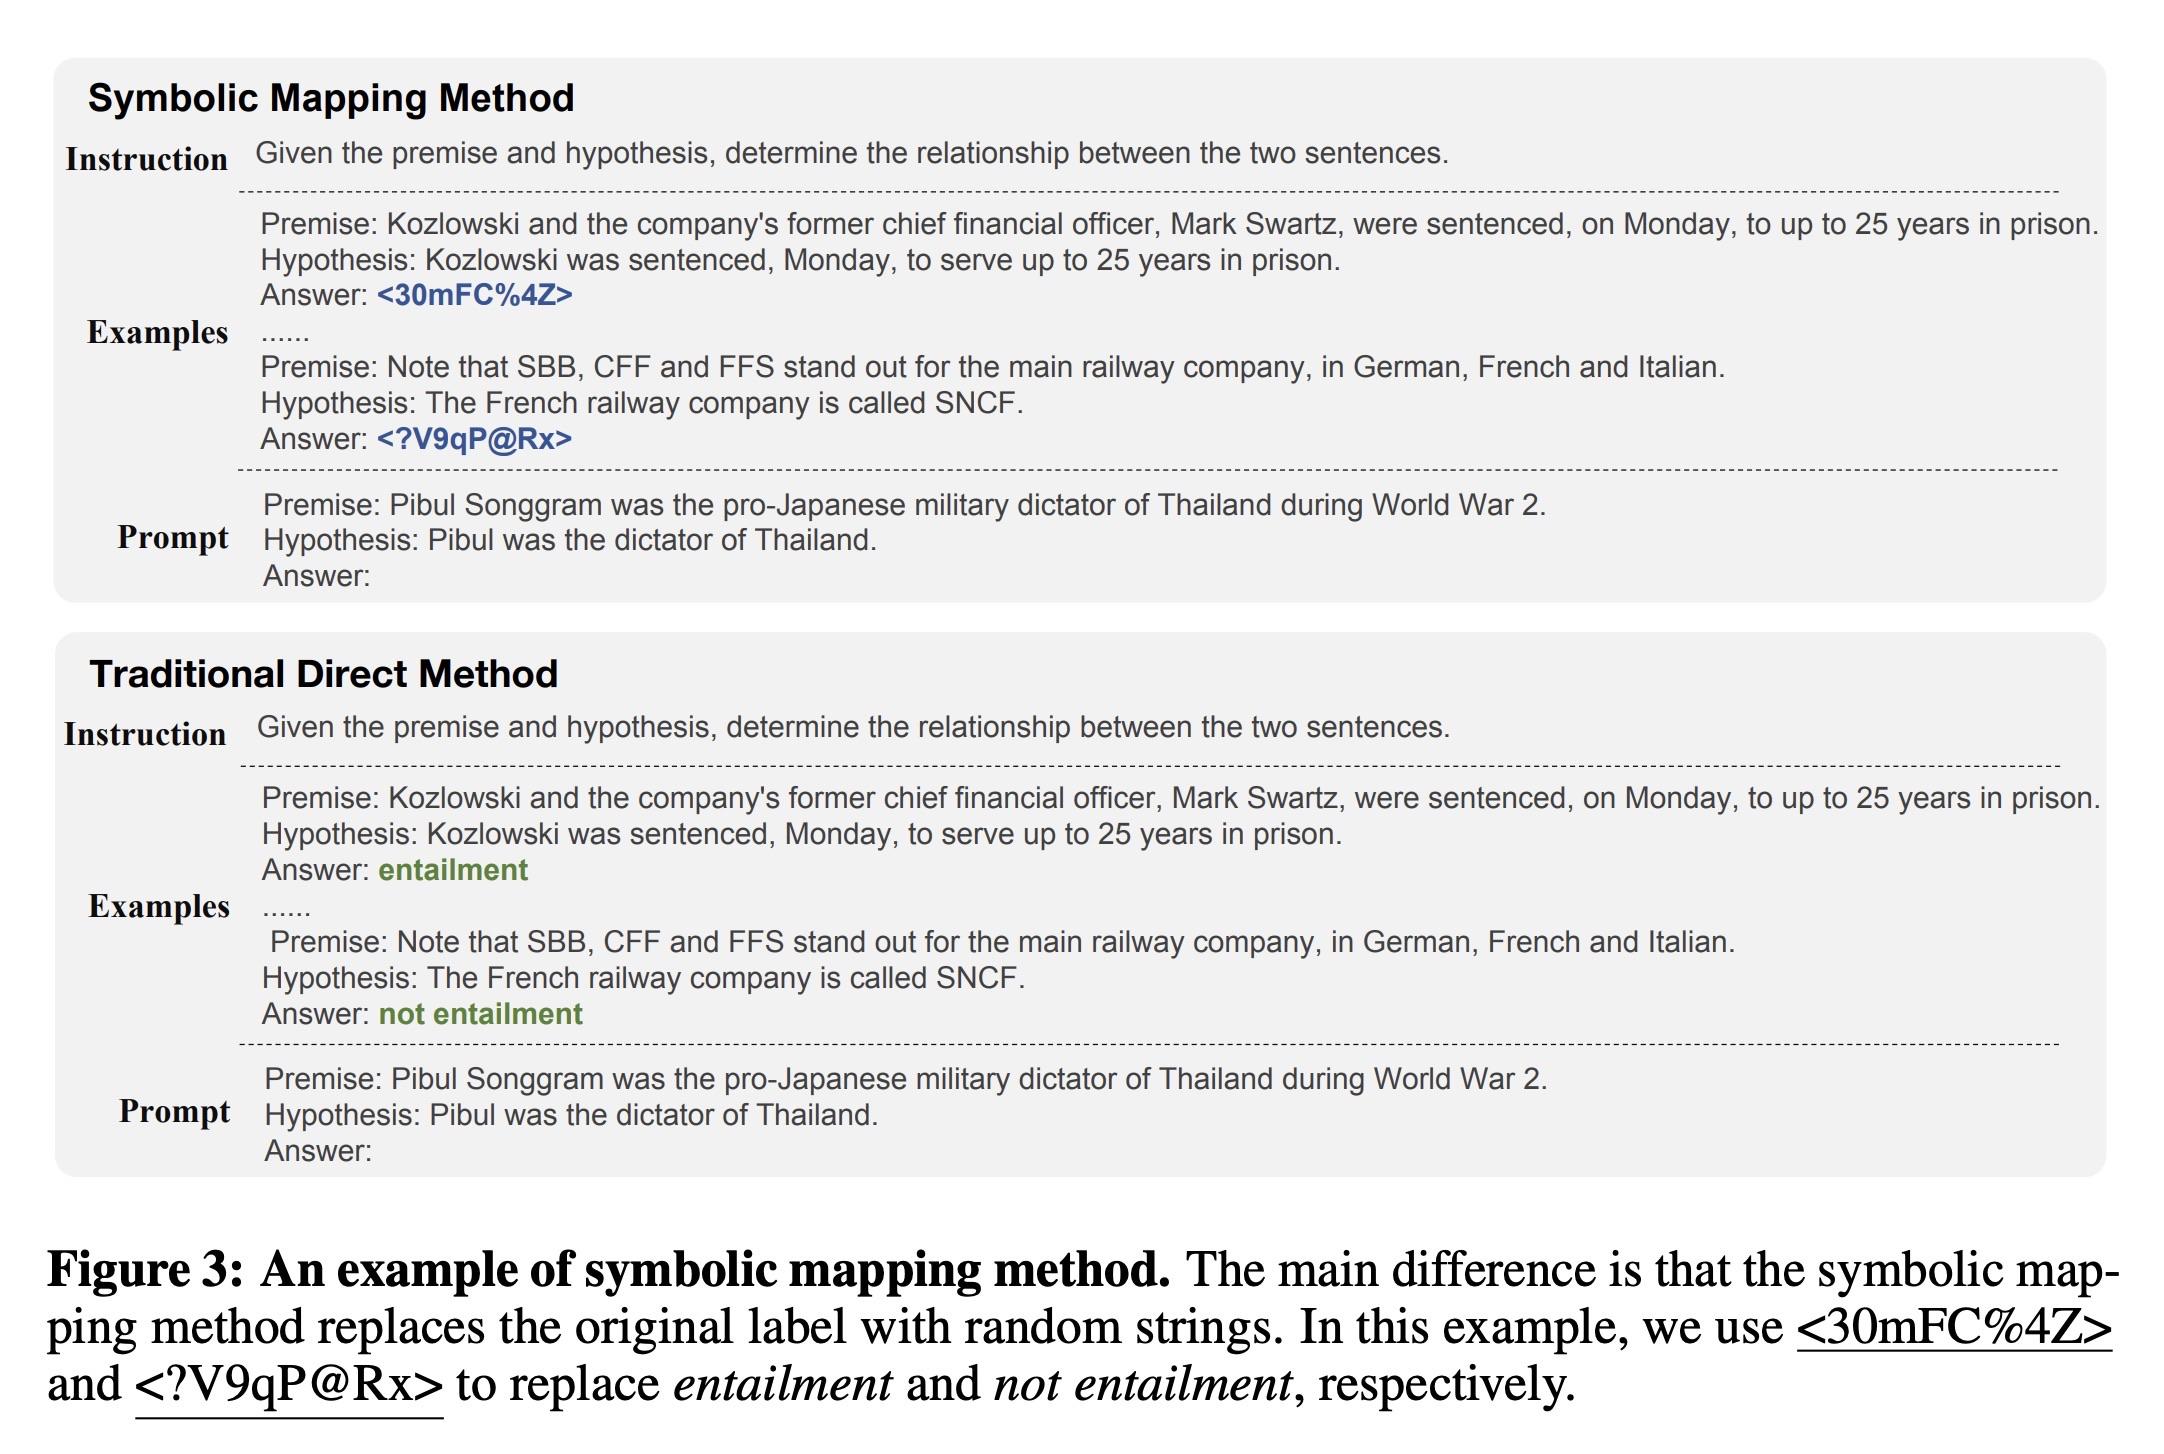
Task: Open the underlined <30mFC%4Z> string in the caption
Action: tap(1953, 1327)
